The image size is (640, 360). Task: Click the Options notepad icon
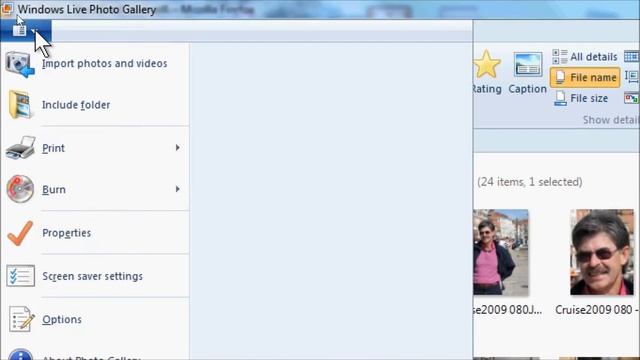click(21, 319)
